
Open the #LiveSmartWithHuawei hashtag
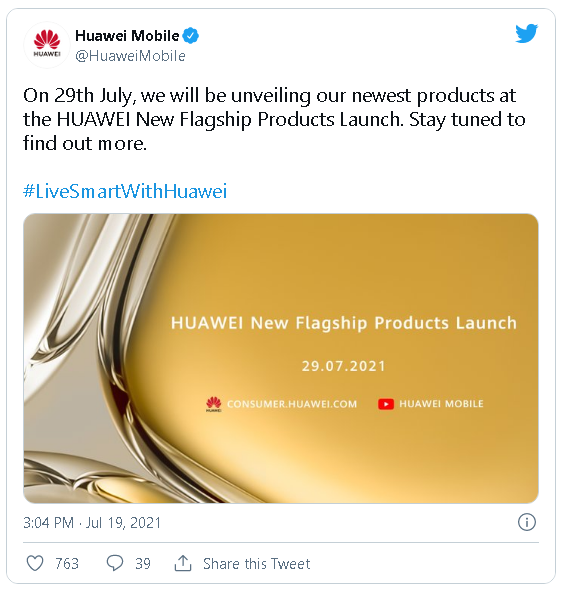(x=125, y=191)
